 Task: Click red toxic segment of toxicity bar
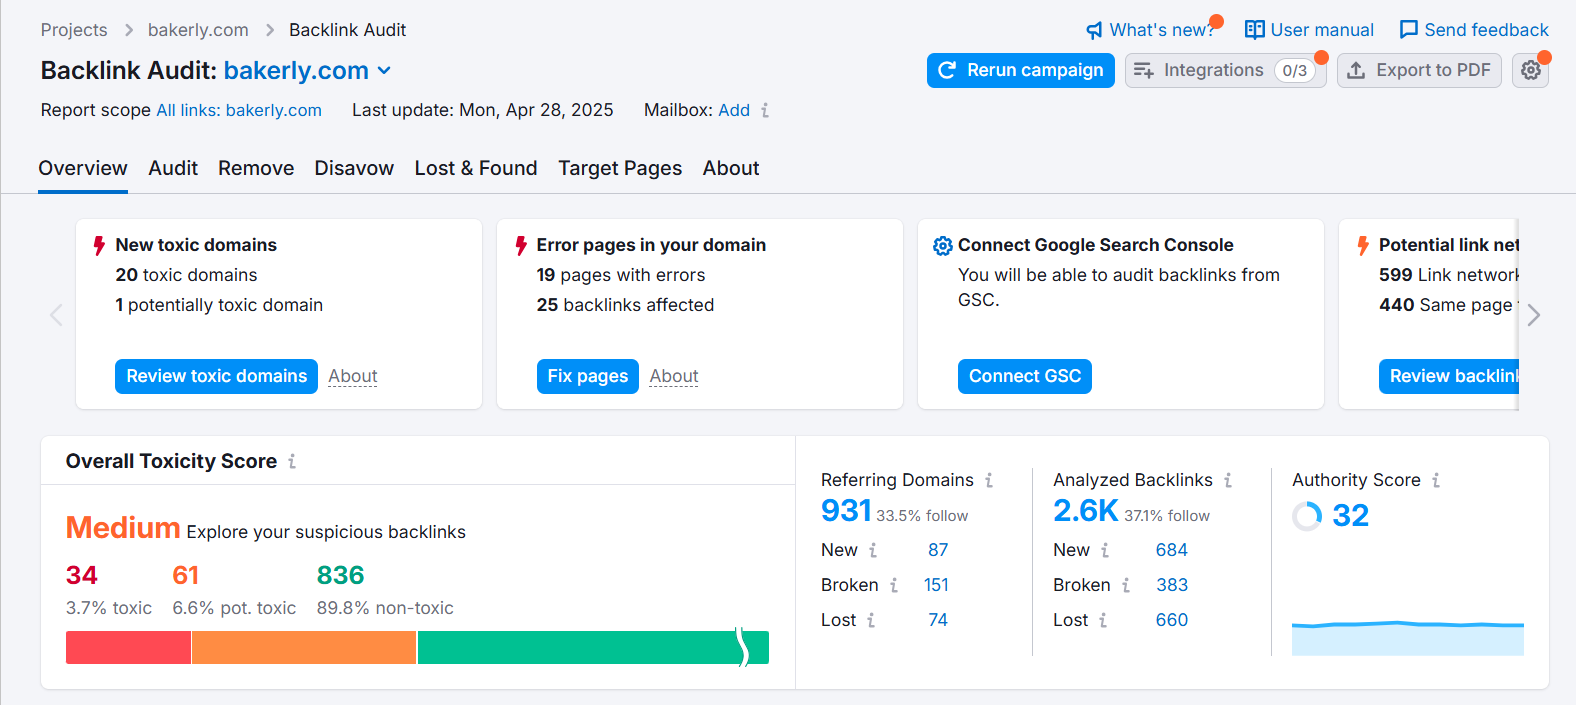pyautogui.click(x=128, y=647)
